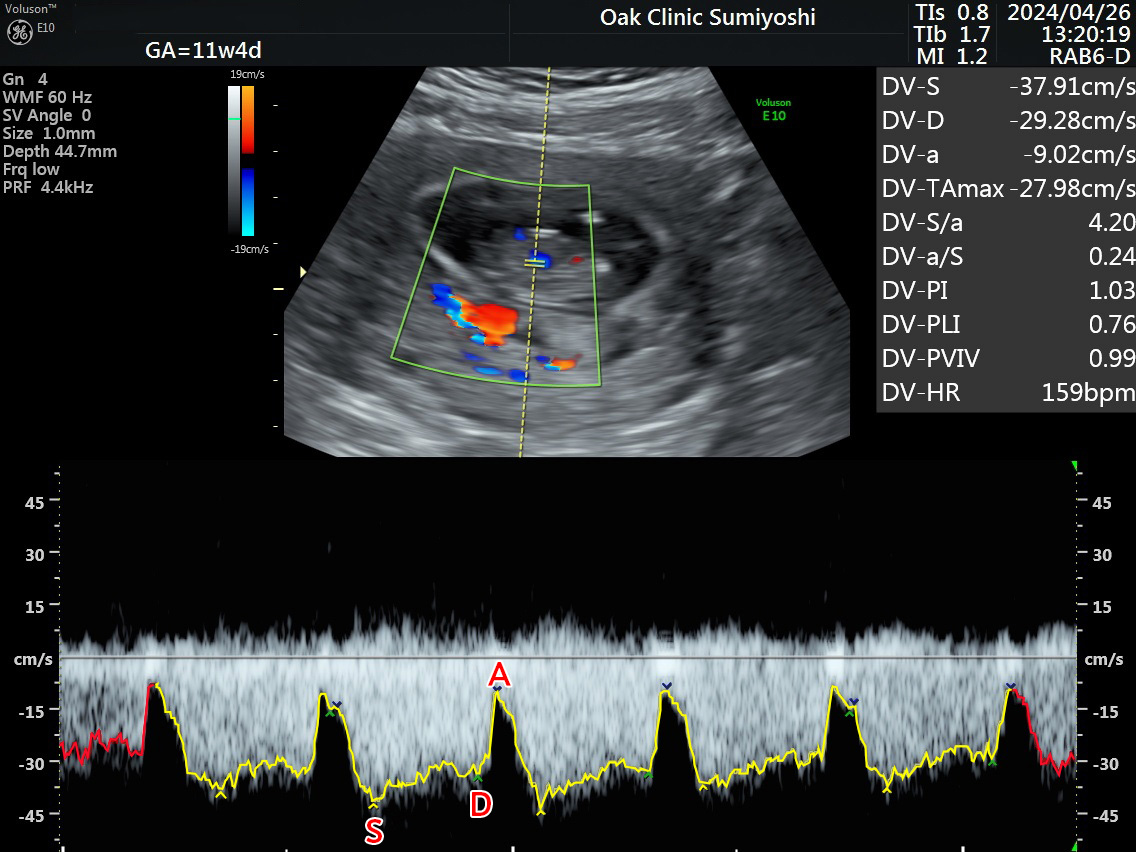Click the red A wave marker
Screen dimensions: 1136x852
coord(499,676)
